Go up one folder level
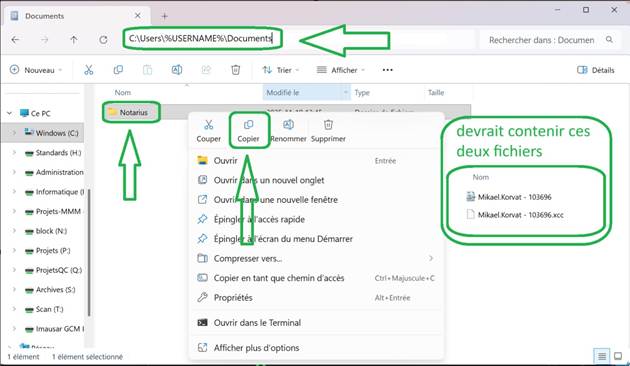Screen dimensions: 630x366 74,39
